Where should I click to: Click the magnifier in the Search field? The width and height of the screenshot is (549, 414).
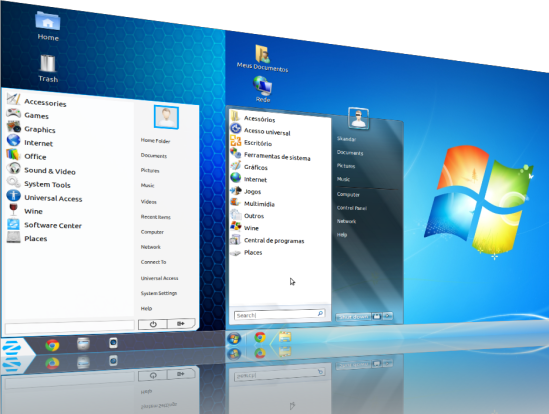[320, 313]
